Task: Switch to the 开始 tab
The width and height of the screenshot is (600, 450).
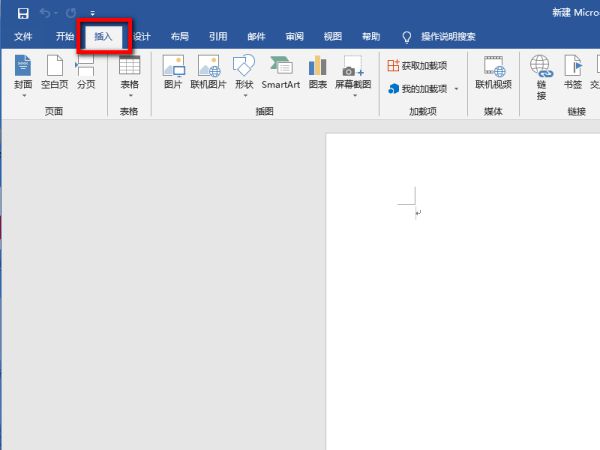Action: (x=64, y=37)
